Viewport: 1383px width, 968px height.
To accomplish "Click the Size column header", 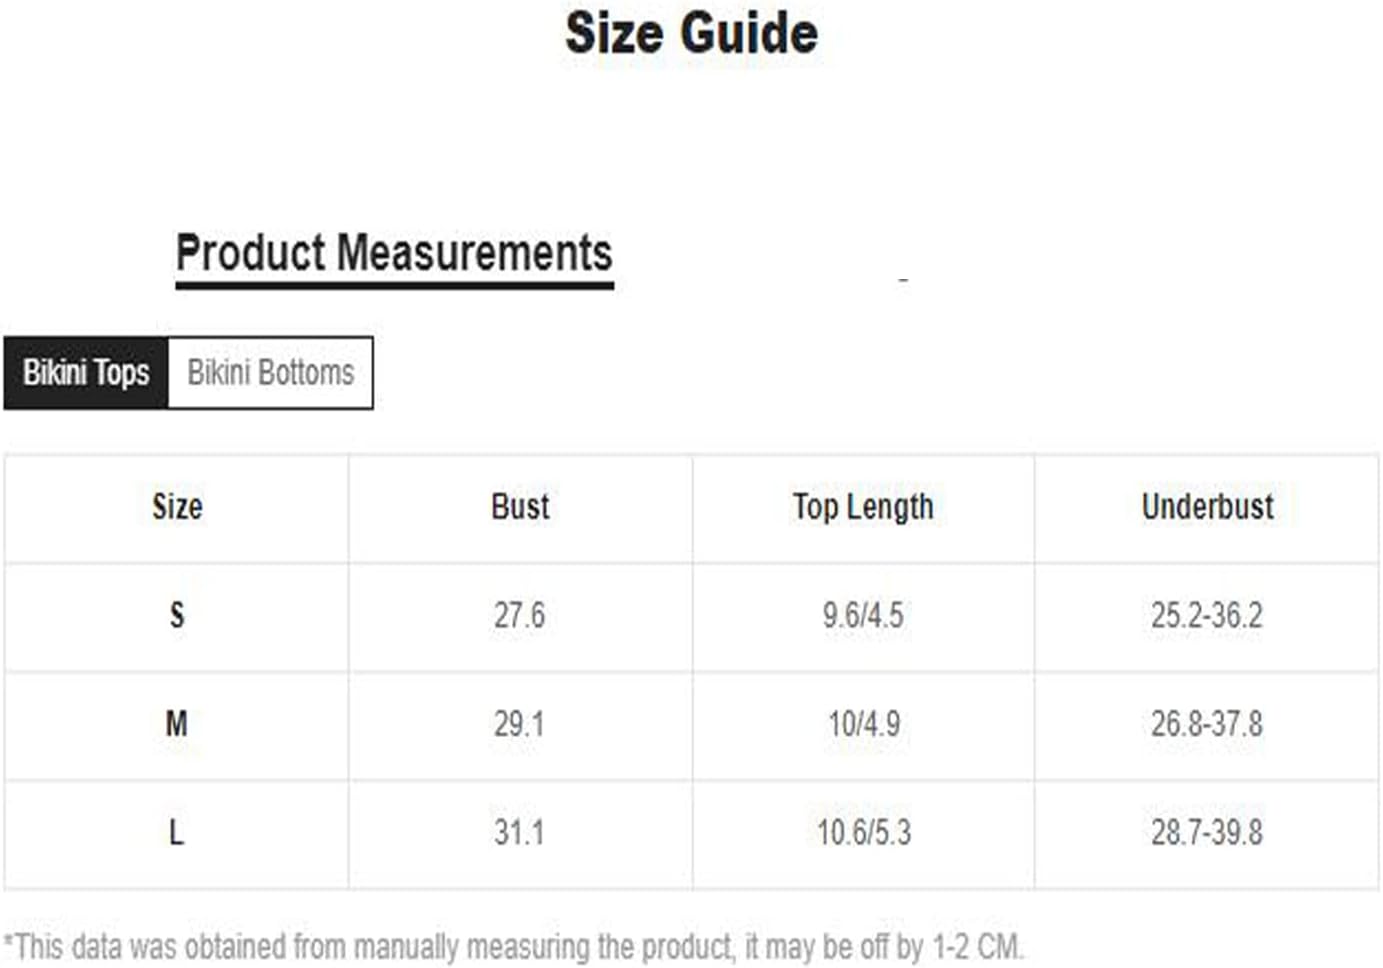I will tap(177, 507).
